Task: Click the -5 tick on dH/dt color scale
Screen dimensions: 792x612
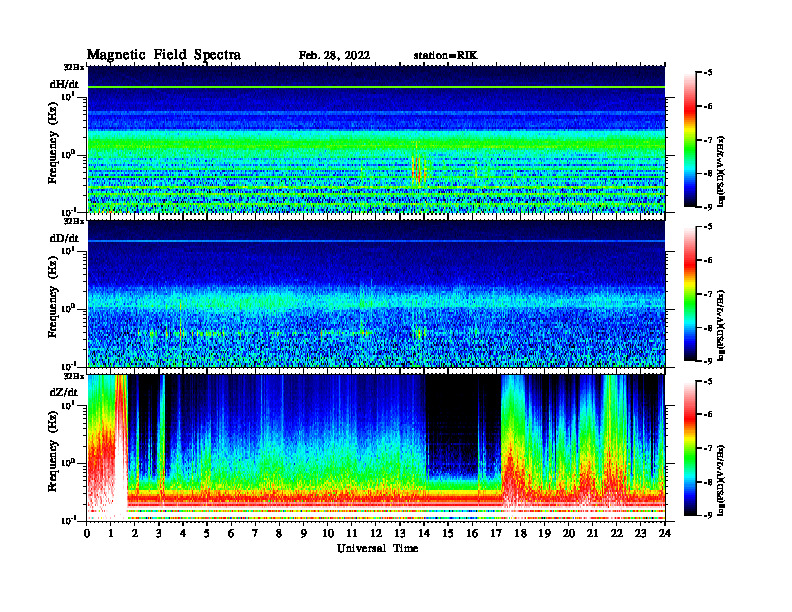Action: click(x=708, y=73)
